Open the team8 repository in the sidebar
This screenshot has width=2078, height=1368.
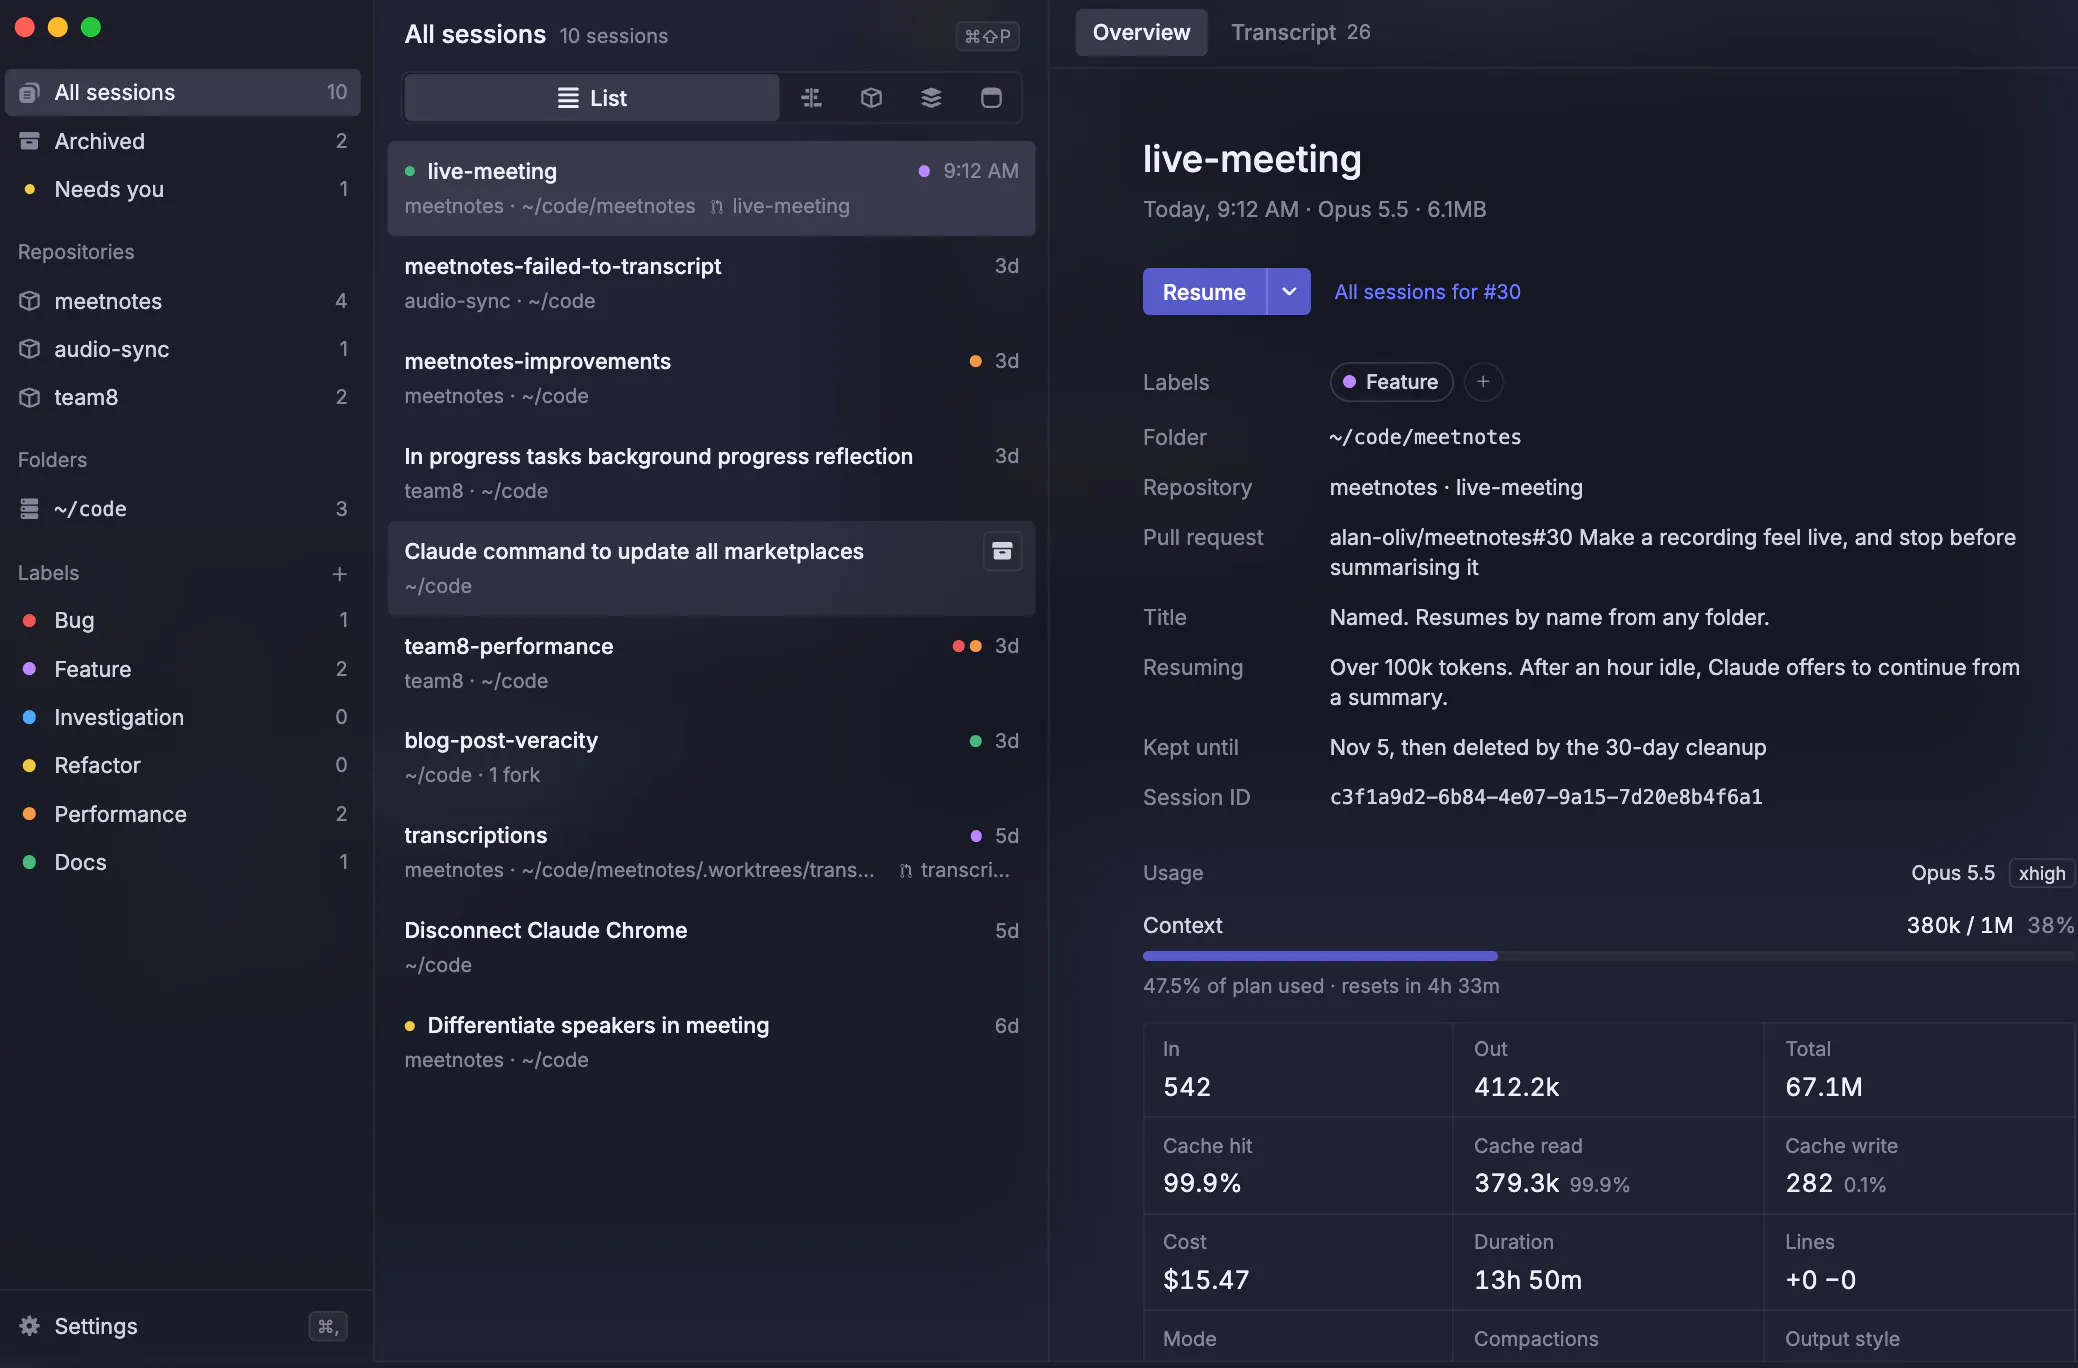[182, 397]
